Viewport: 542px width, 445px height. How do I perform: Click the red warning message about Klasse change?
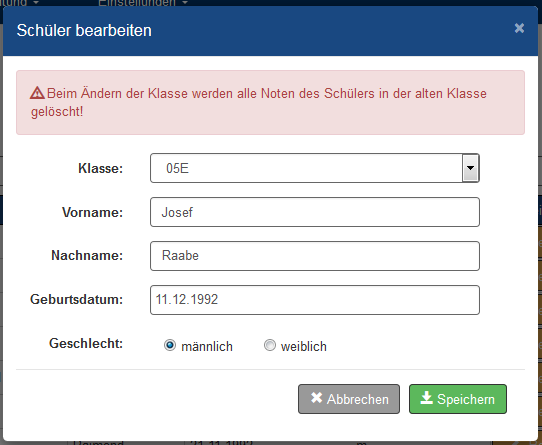point(270,102)
